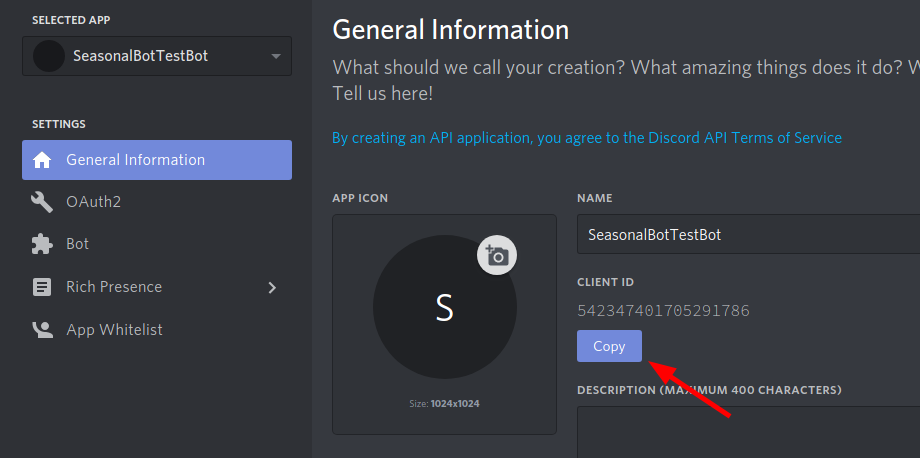The height and width of the screenshot is (458, 920).
Task: Click the SELECTED APP section label
Action: tap(71, 20)
